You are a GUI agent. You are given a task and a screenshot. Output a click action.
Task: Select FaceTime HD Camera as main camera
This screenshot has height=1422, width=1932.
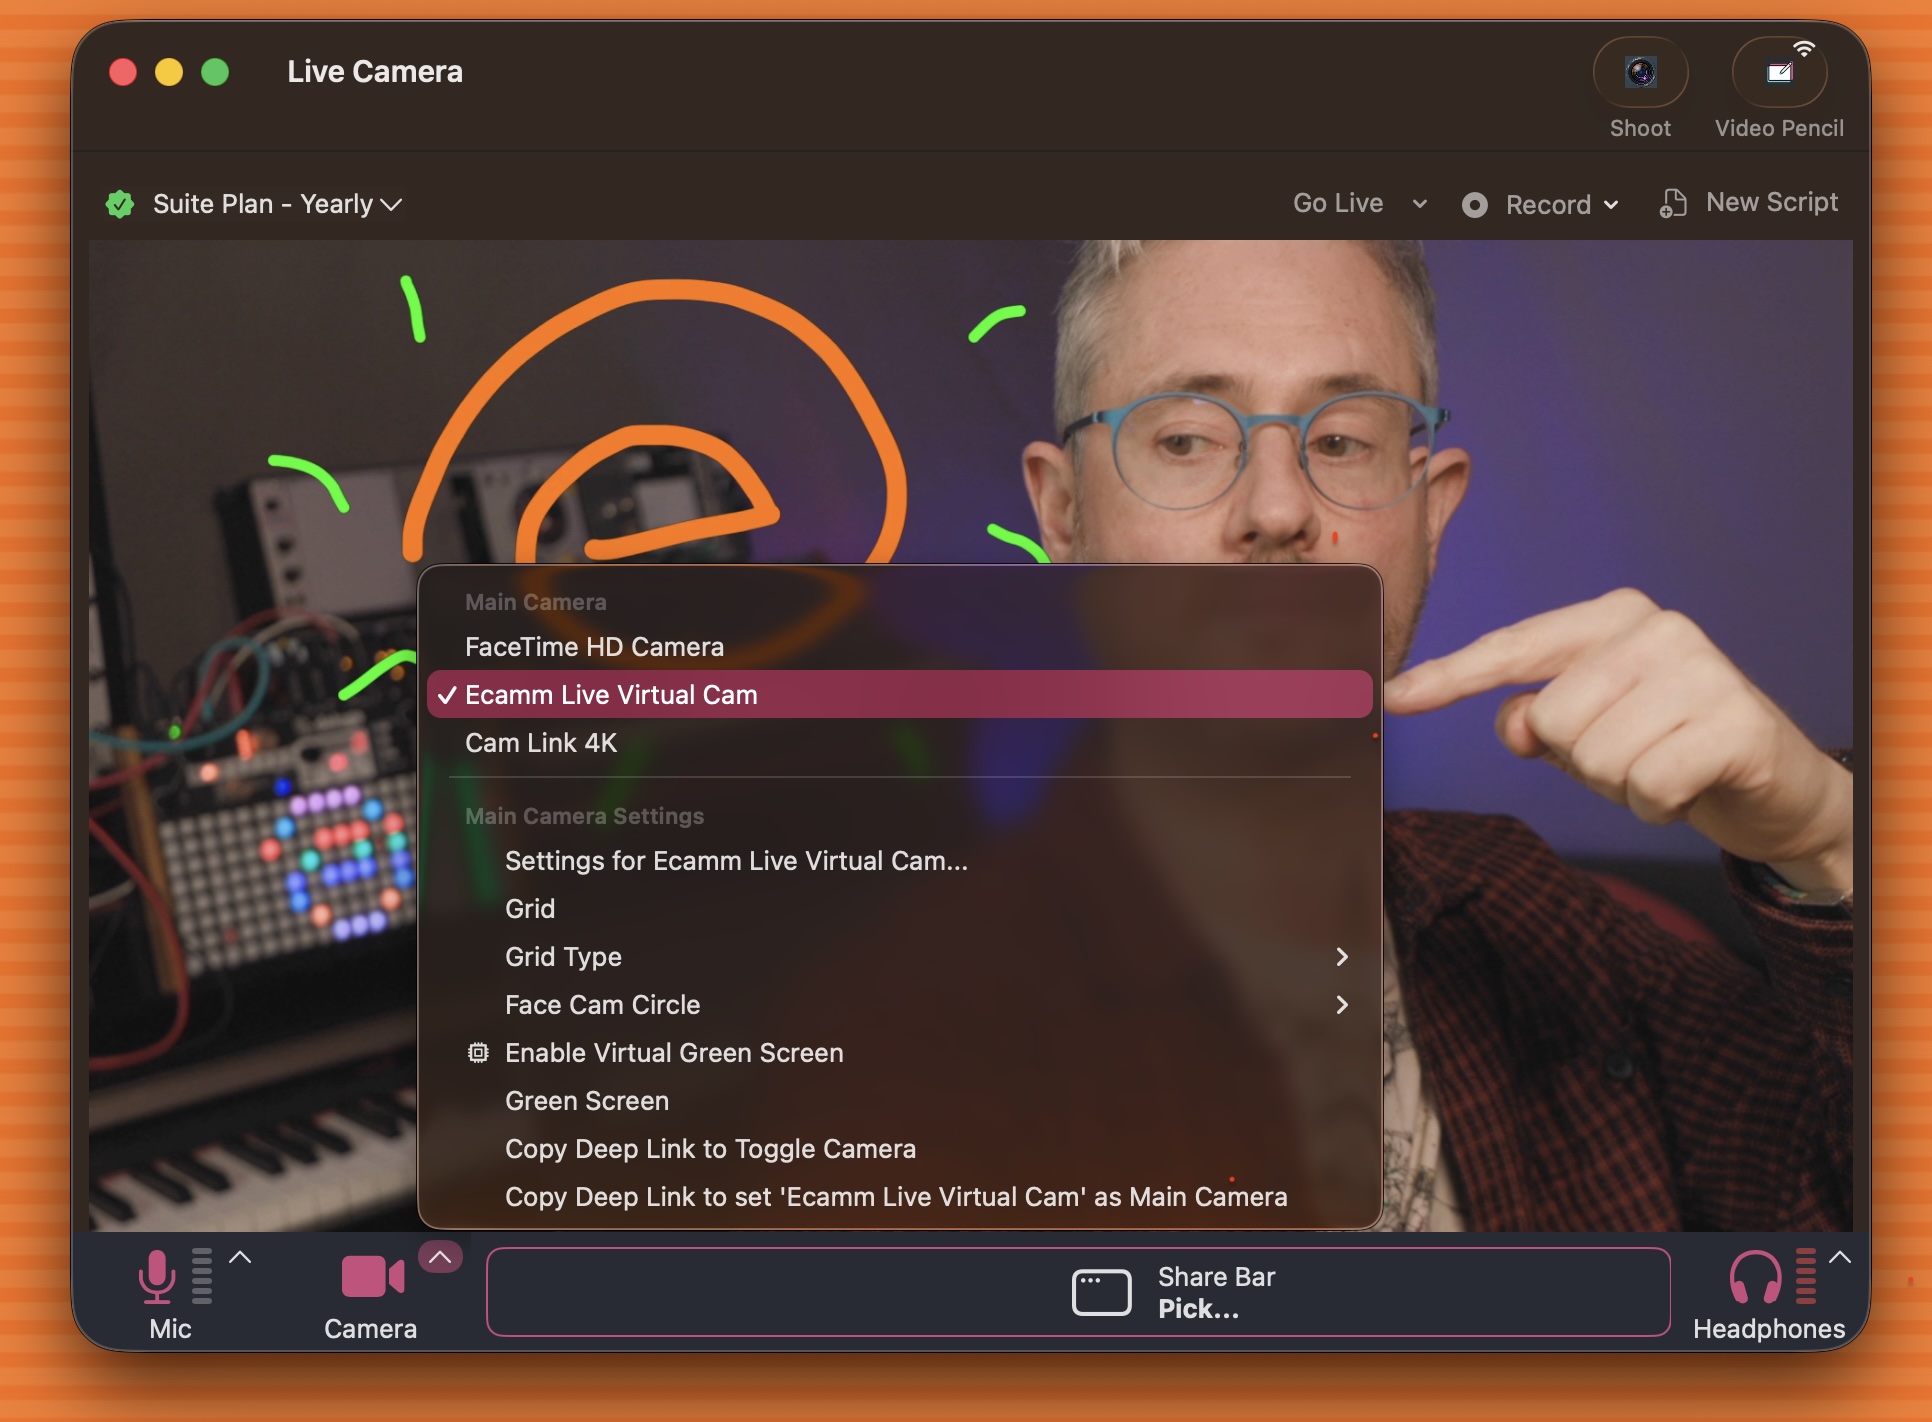[899, 647]
